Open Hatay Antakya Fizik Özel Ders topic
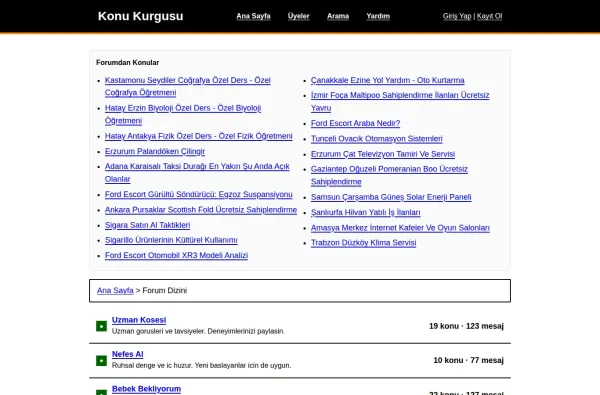Viewport: 600px width, 395px height. tap(199, 136)
